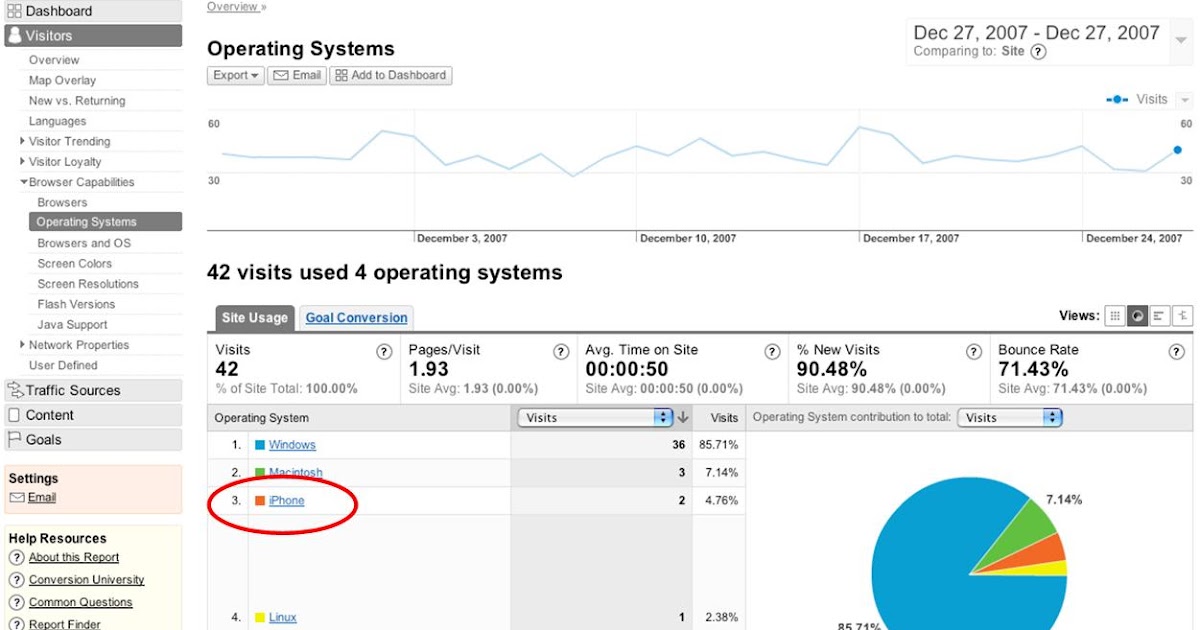Switch to pie chart view icon

click(x=1138, y=316)
